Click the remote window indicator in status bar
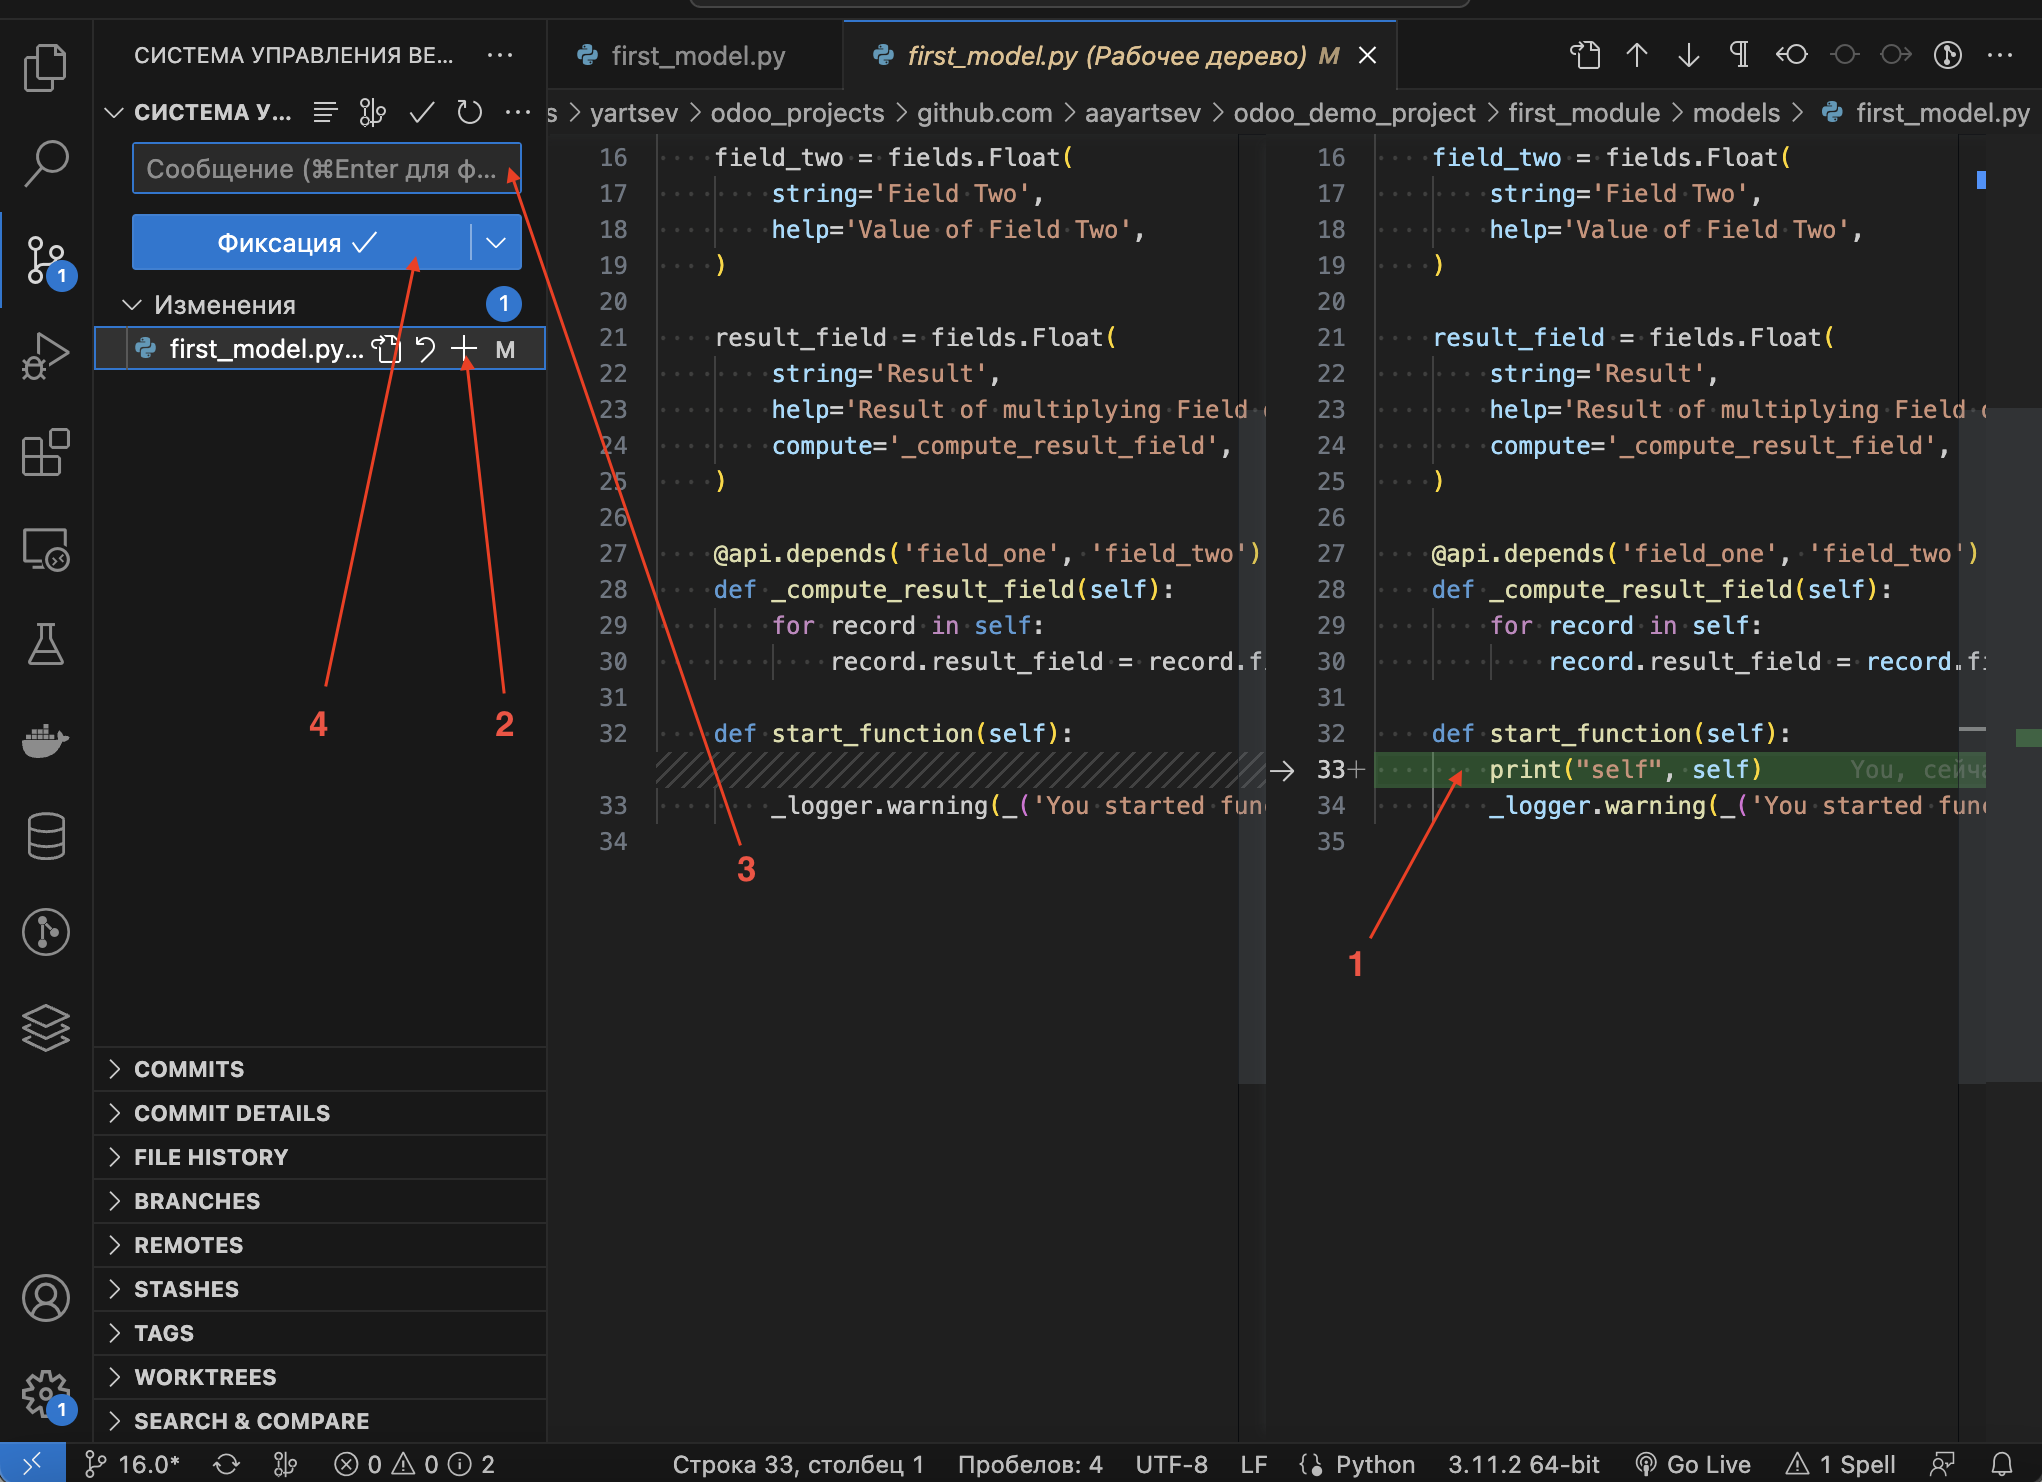Screen dimensions: 2042x1482 (x=32, y=1464)
